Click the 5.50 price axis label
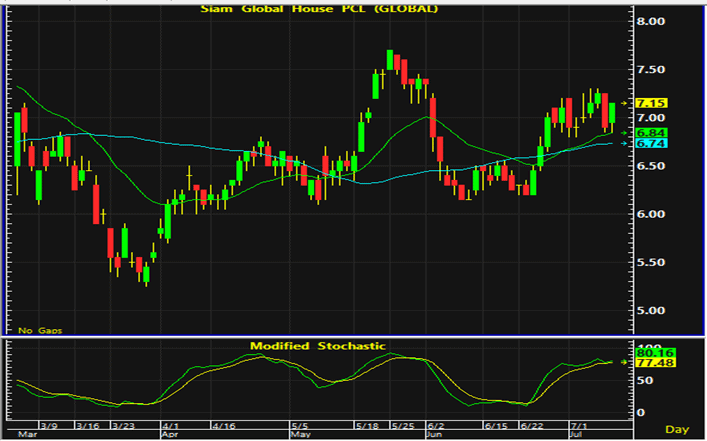 click(x=650, y=262)
